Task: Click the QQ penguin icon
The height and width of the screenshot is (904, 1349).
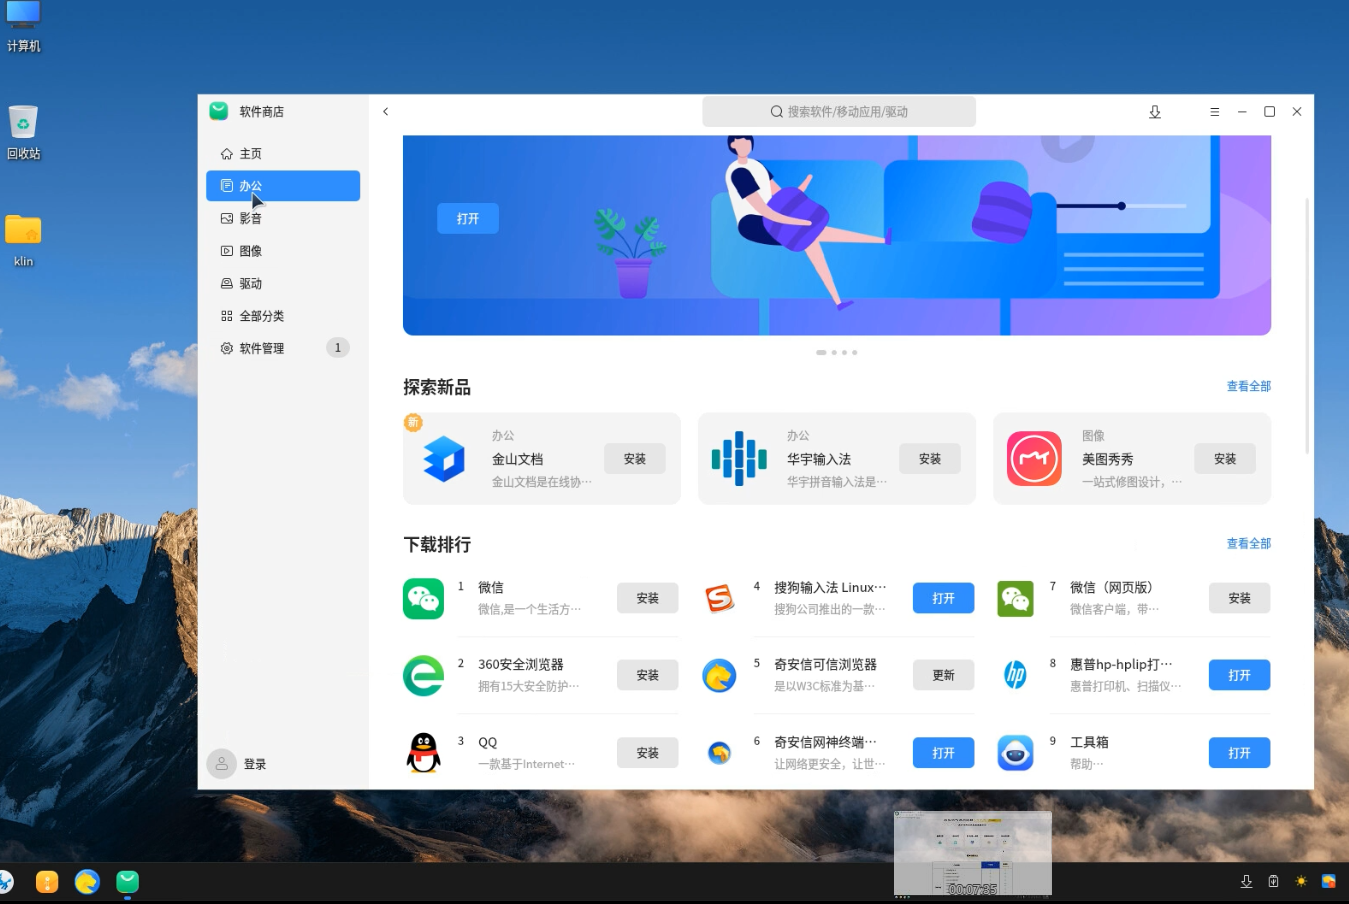Action: tap(423, 753)
